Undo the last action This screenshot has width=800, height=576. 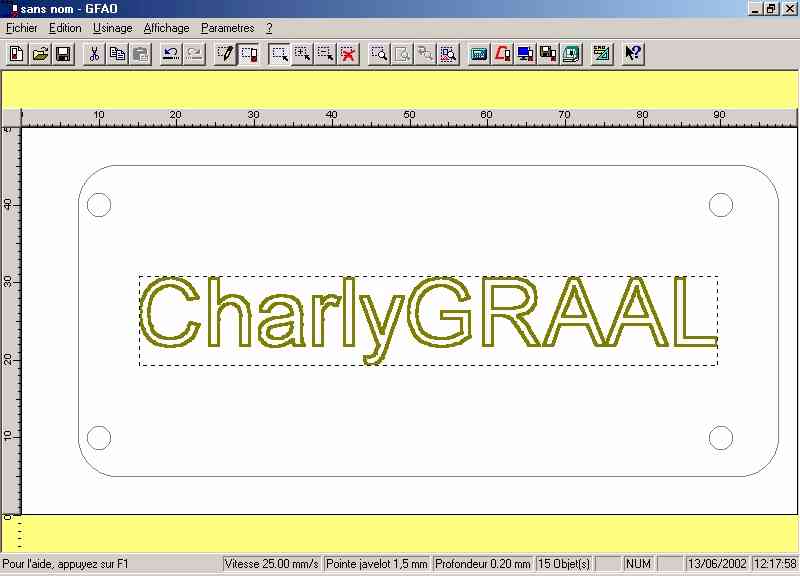coord(171,54)
